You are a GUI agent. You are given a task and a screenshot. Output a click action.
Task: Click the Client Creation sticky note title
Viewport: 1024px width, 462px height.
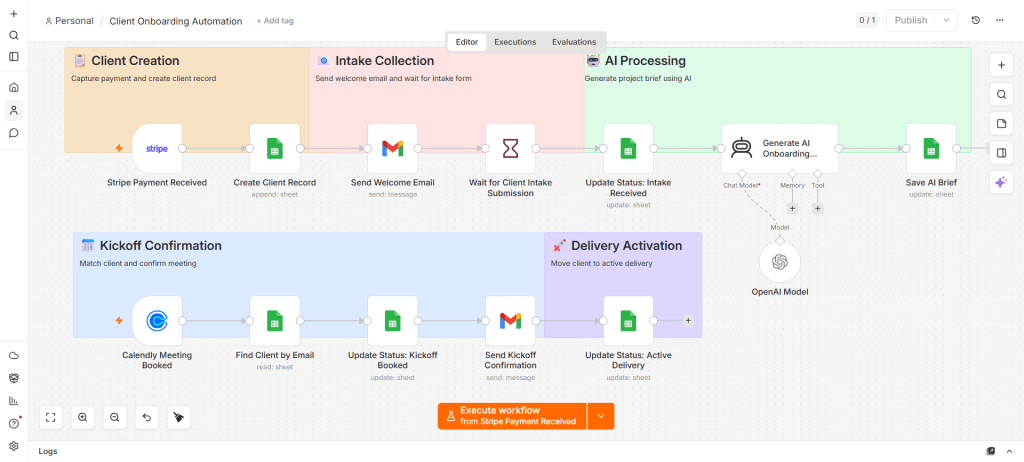pyautogui.click(x=135, y=61)
